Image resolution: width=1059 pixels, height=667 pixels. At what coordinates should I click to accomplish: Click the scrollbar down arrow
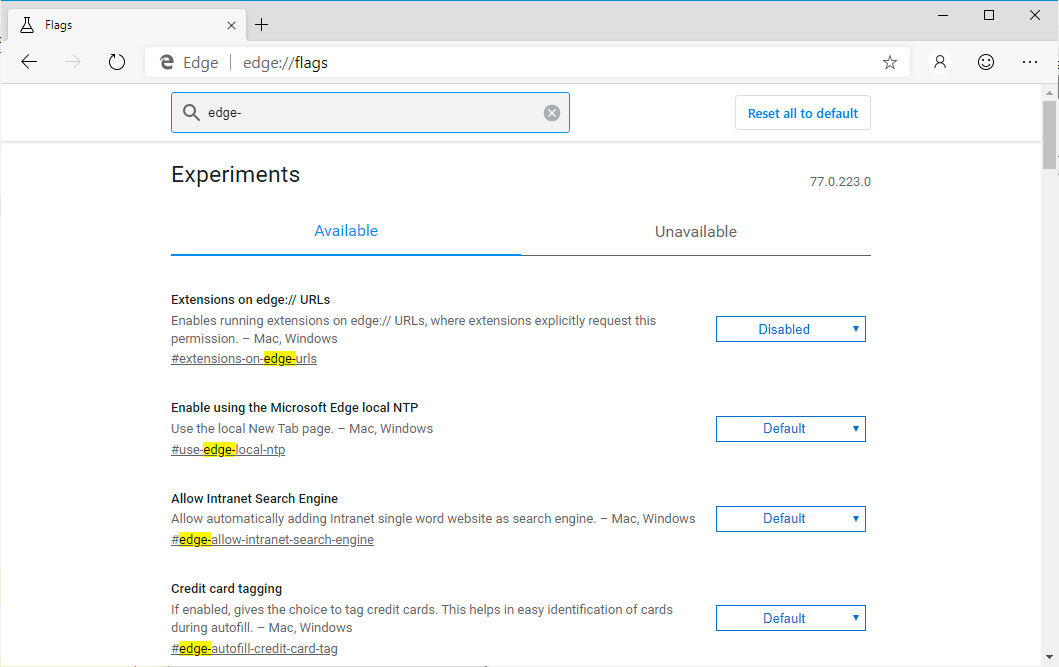(x=1049, y=657)
